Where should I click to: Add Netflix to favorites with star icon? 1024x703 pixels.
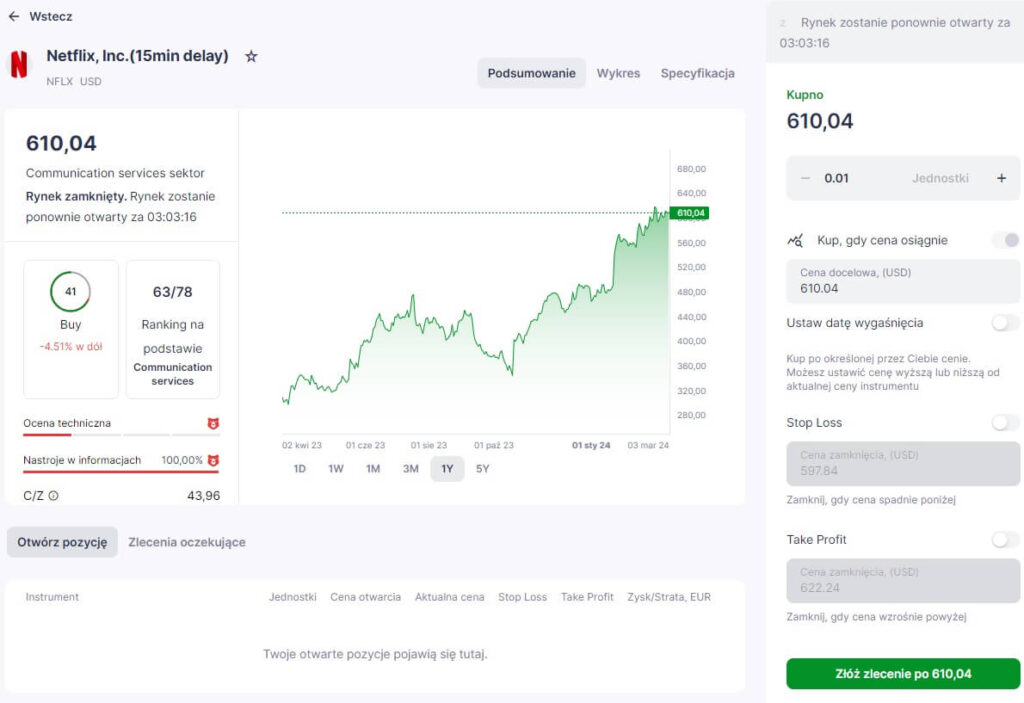251,57
